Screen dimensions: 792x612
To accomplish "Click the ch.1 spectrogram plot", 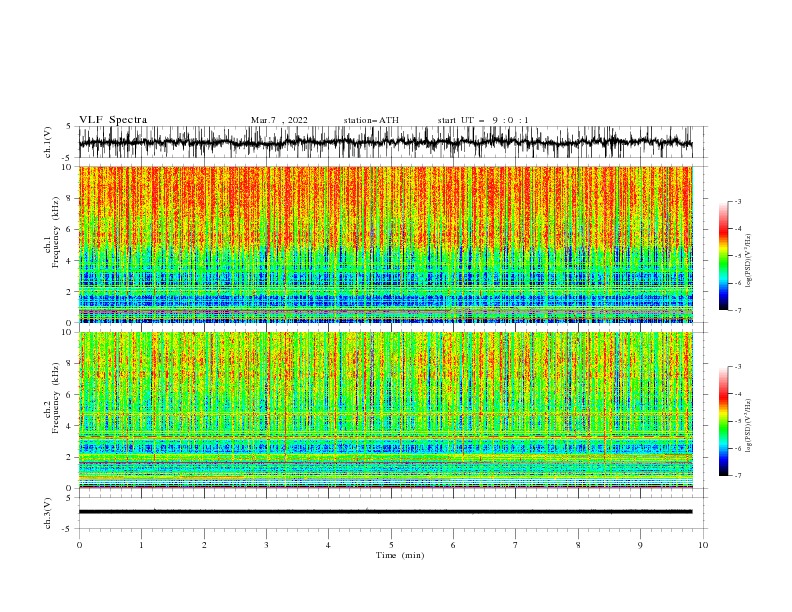I will coord(385,244).
